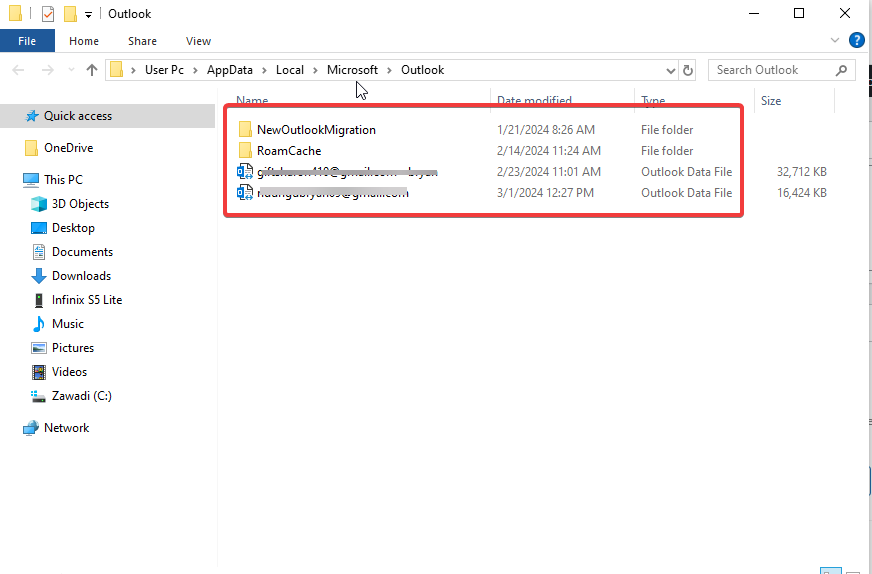Image resolution: width=872 pixels, height=574 pixels.
Task: Click AppData in the breadcrumb path
Action: (228, 70)
